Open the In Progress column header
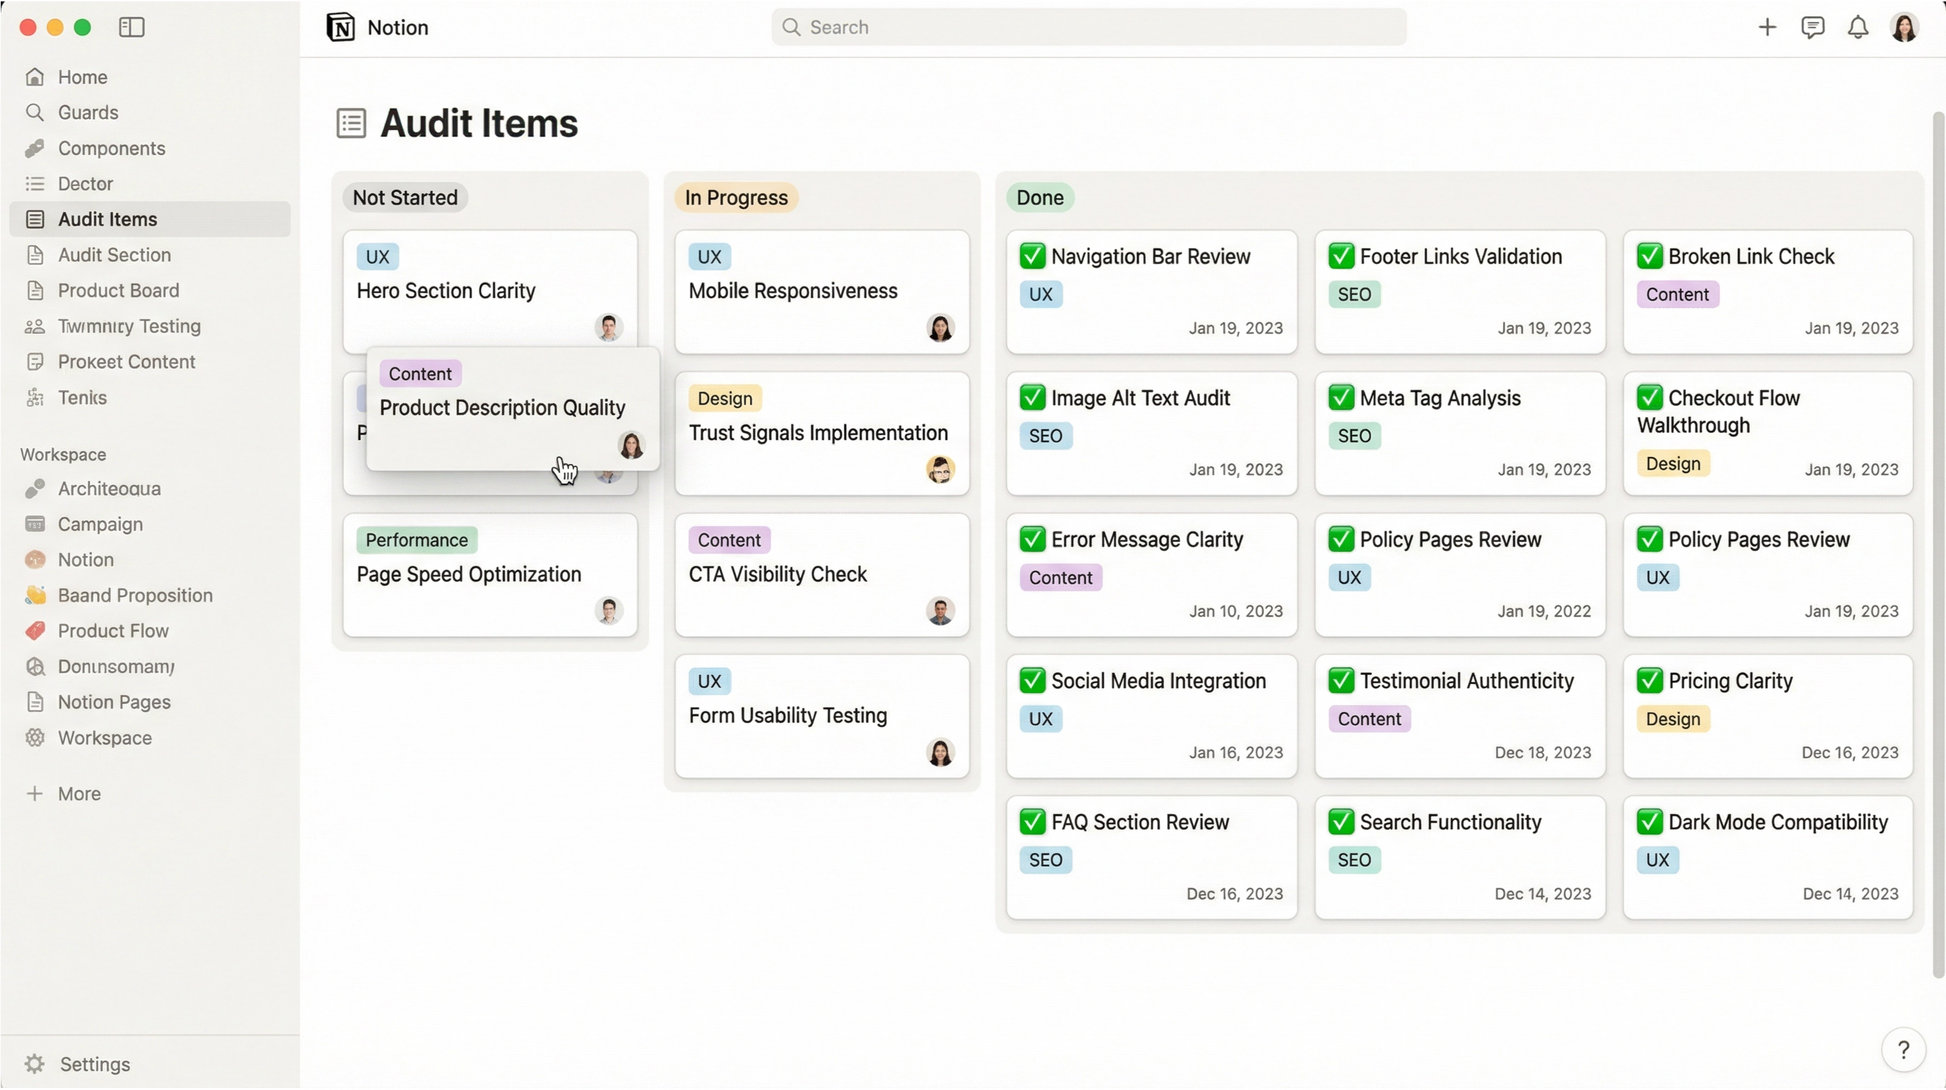Image resolution: width=1946 pixels, height=1090 pixels. point(736,197)
